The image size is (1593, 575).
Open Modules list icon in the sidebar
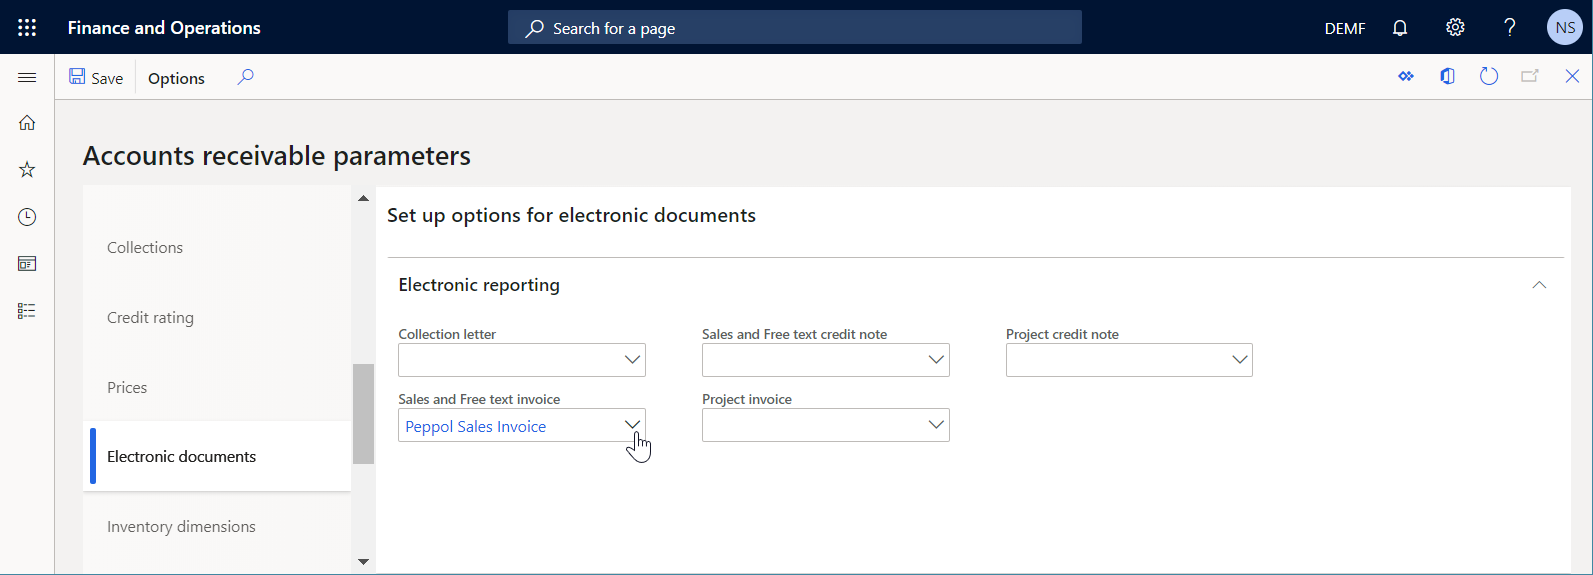click(x=27, y=311)
